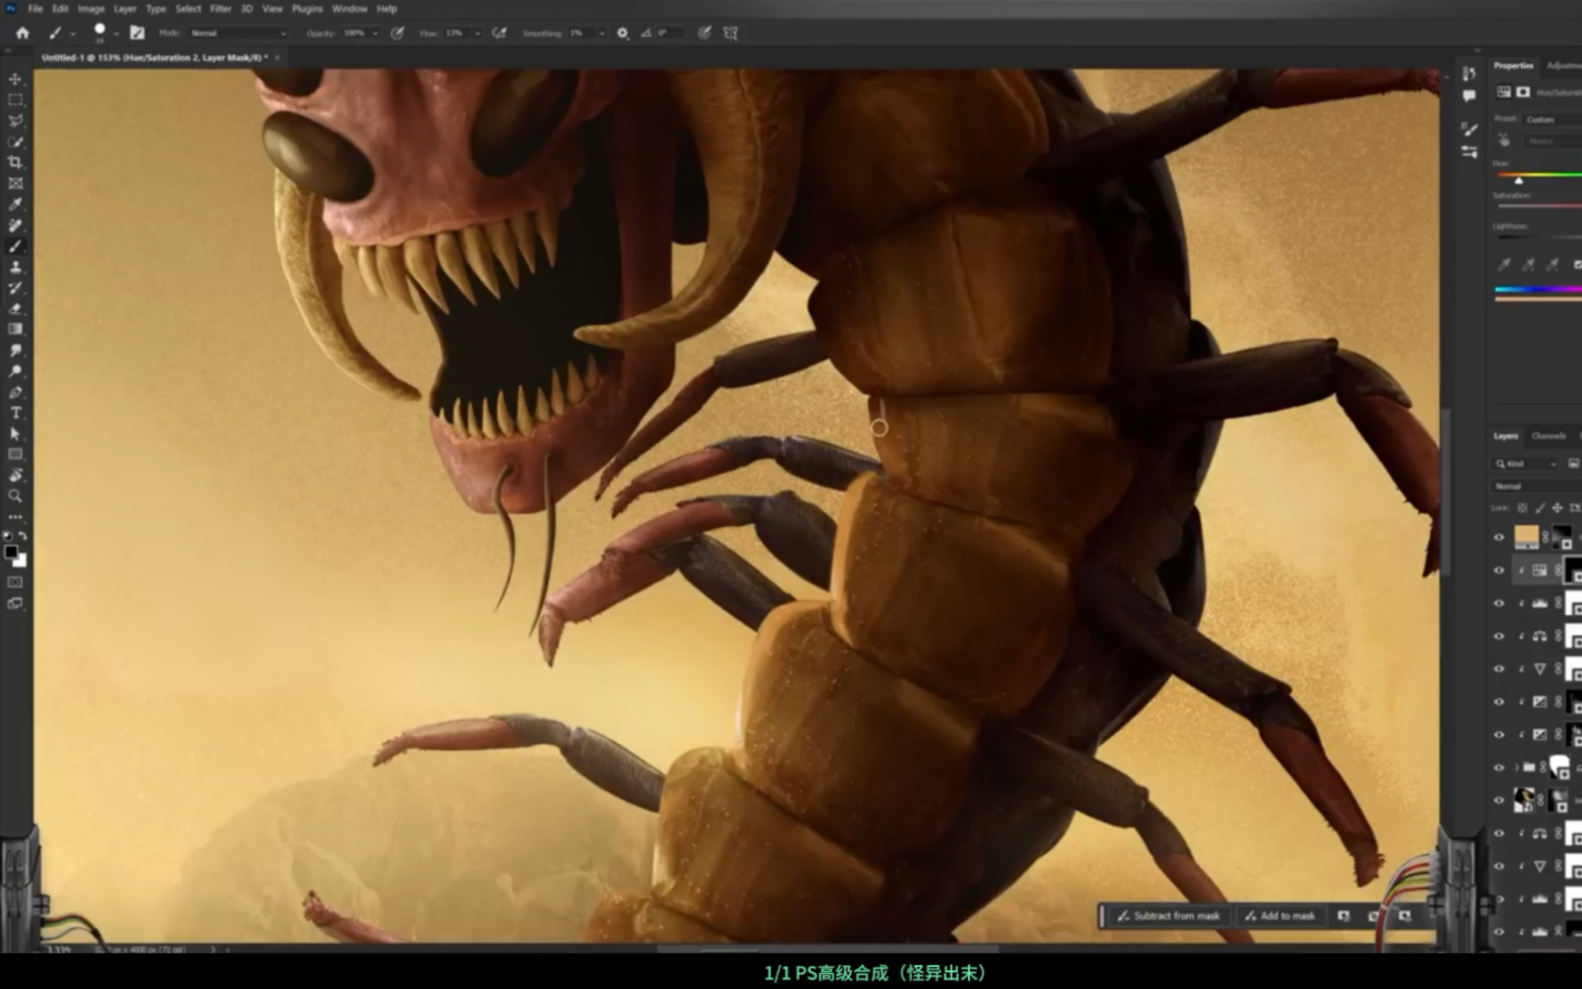This screenshot has width=1582, height=989.
Task: Open the brush preset picker dropdown
Action: point(116,34)
